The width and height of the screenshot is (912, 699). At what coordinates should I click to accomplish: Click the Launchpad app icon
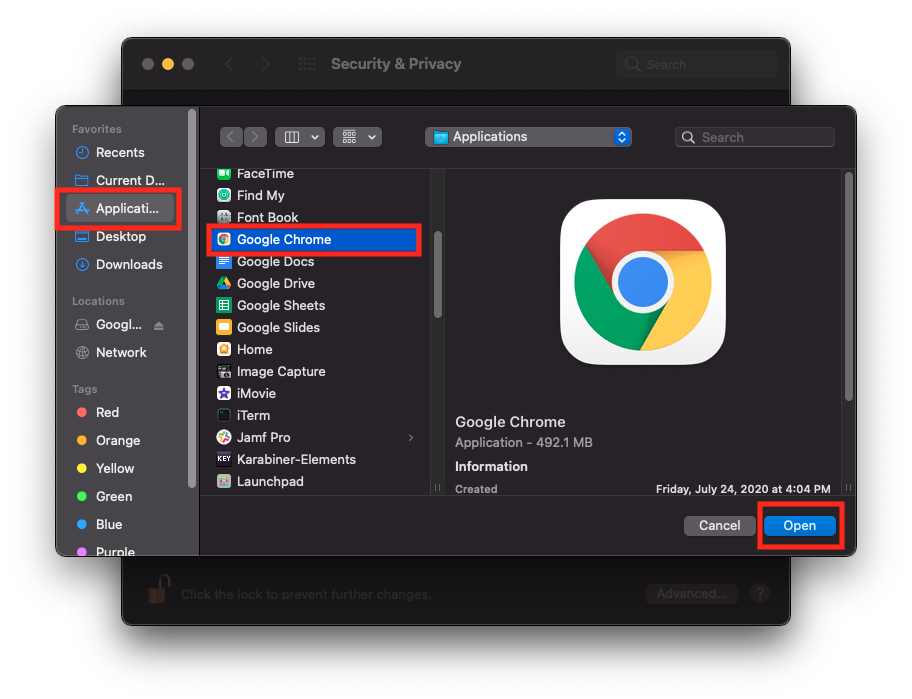[224, 481]
